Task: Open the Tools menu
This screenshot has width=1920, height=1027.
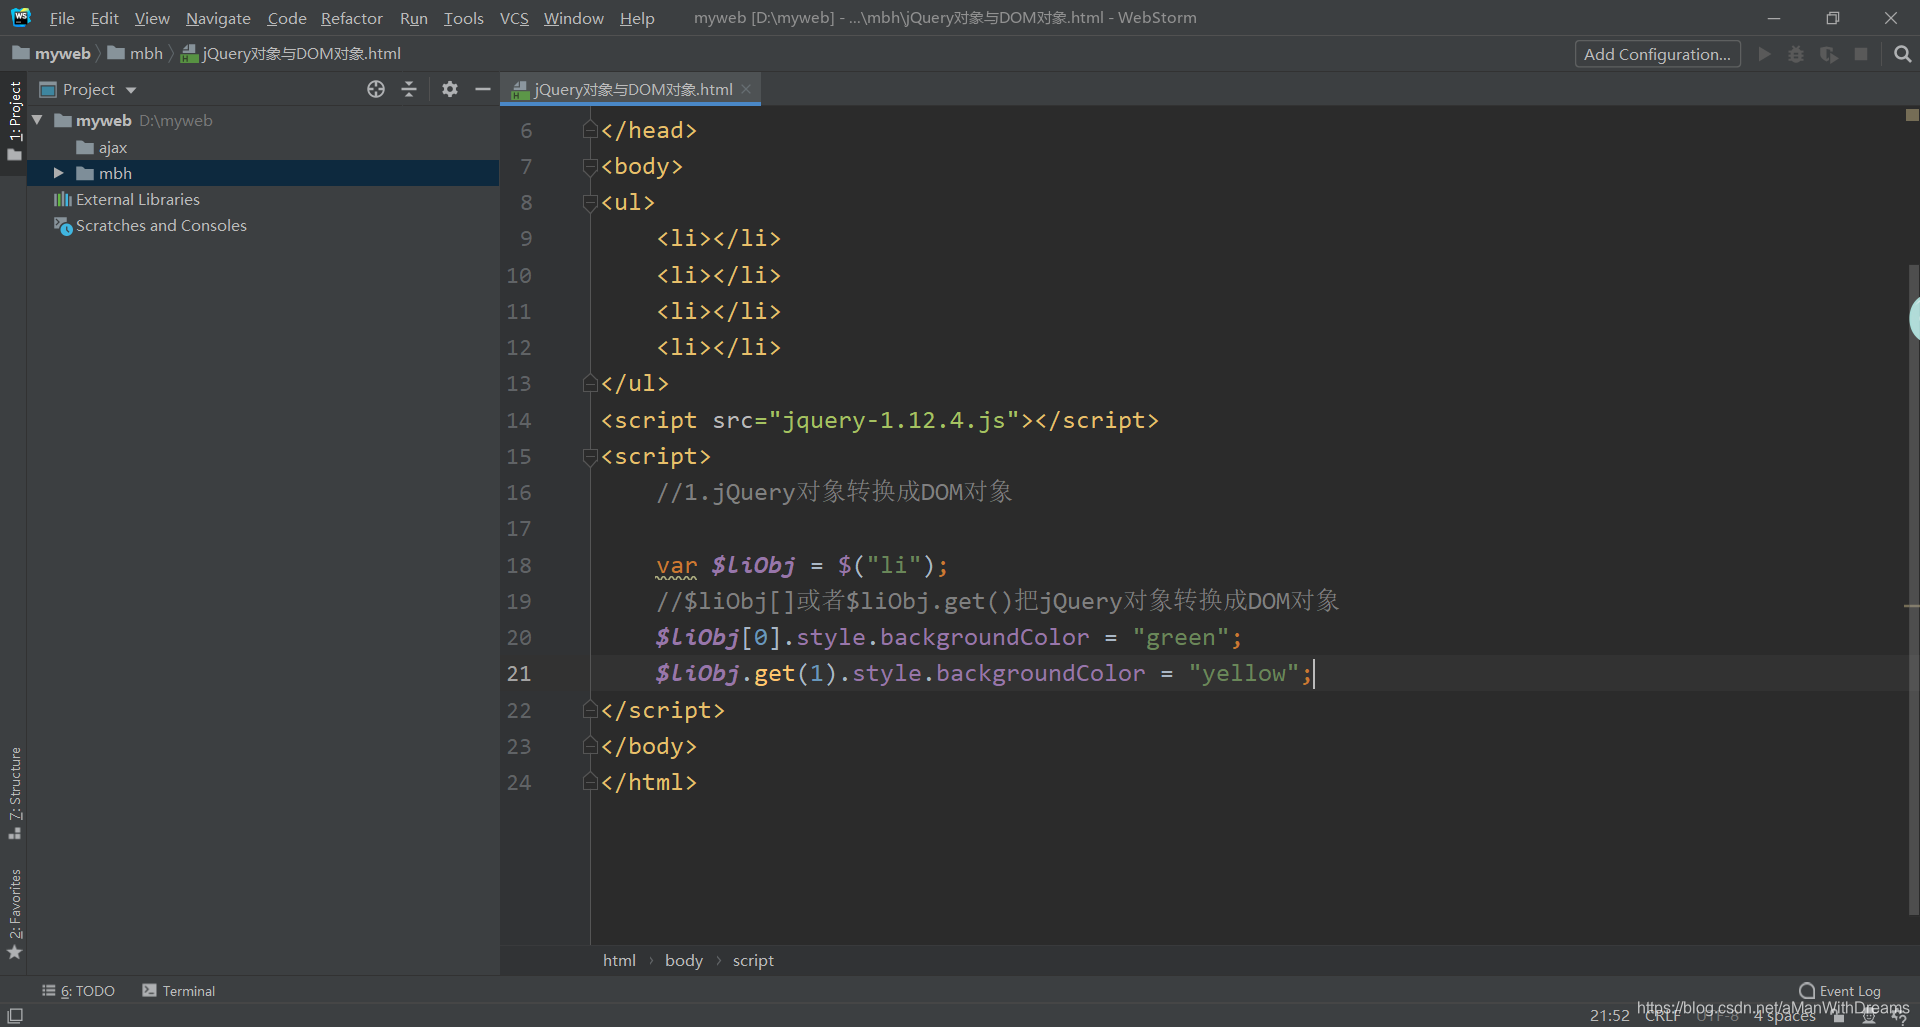Action: (x=463, y=18)
